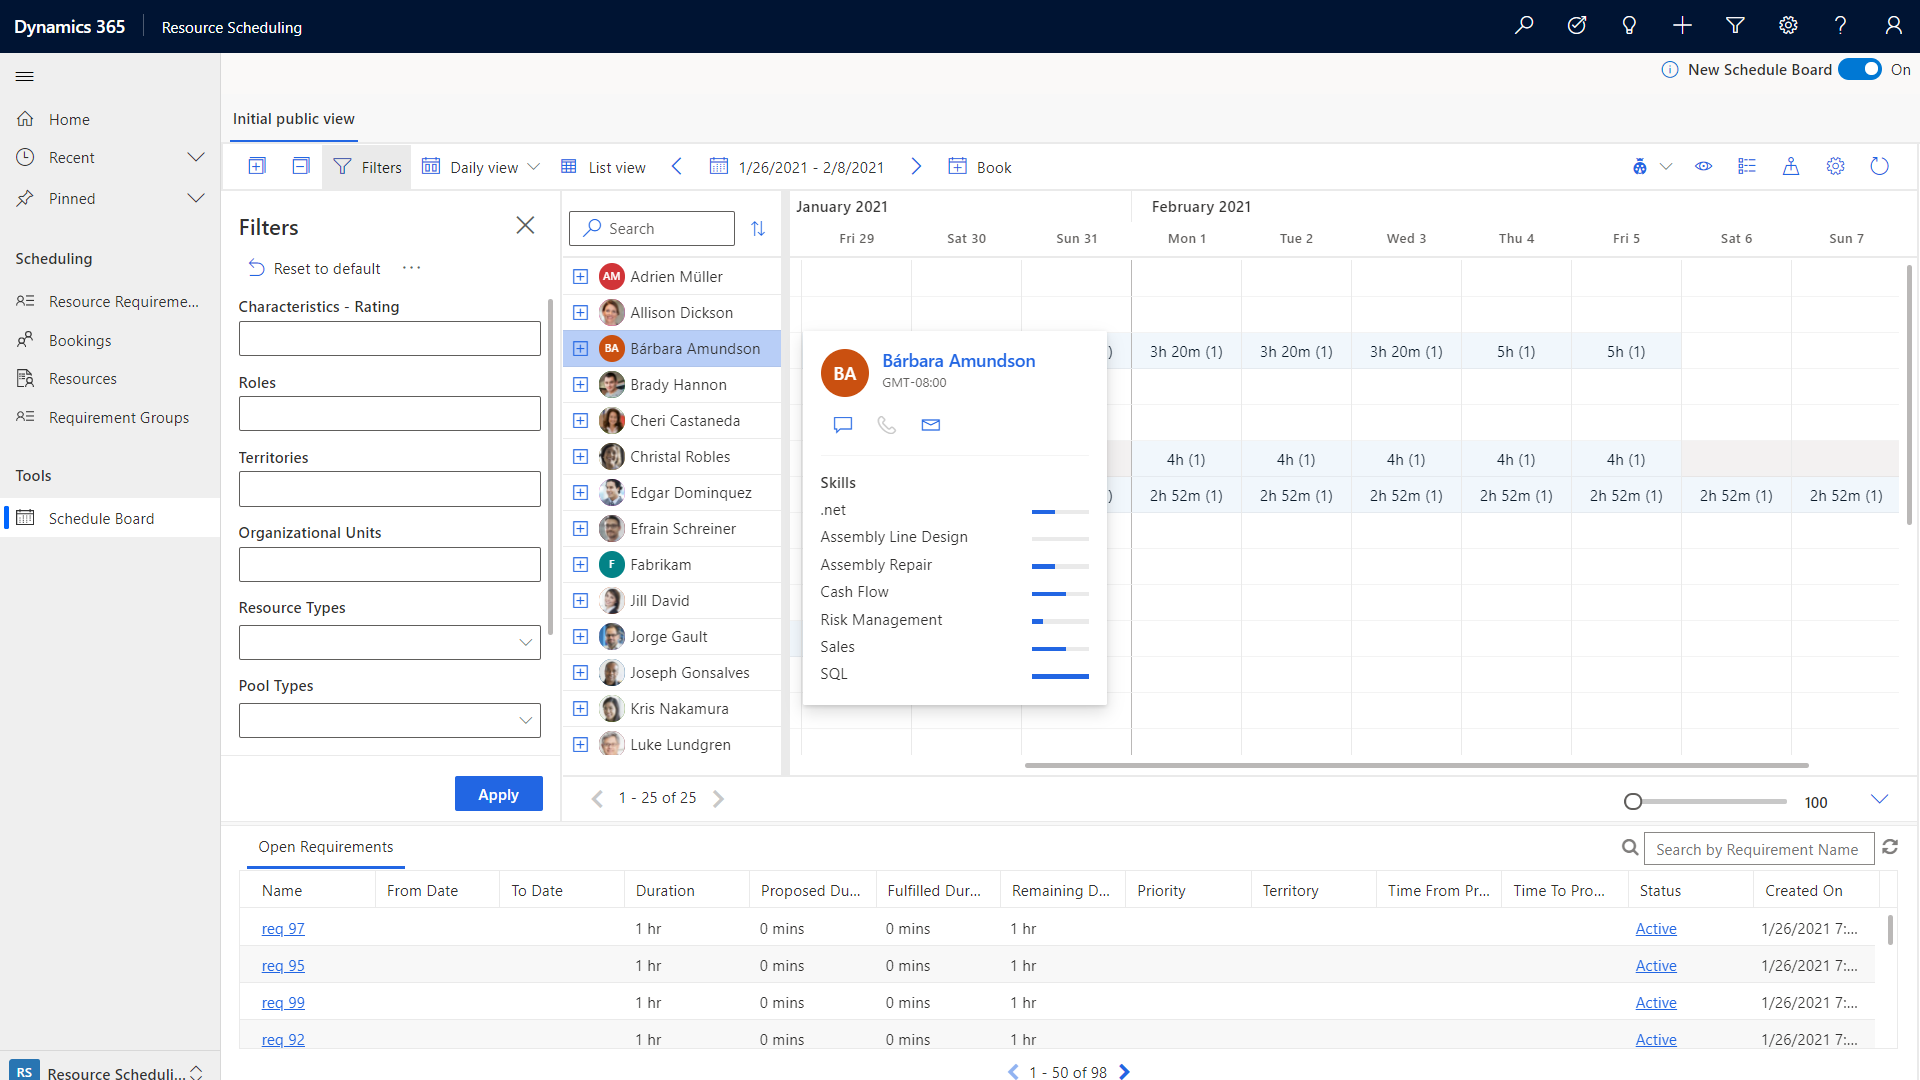Viewport: 1920px width, 1080px height.
Task: Click Apply button to apply filters
Action: (498, 794)
